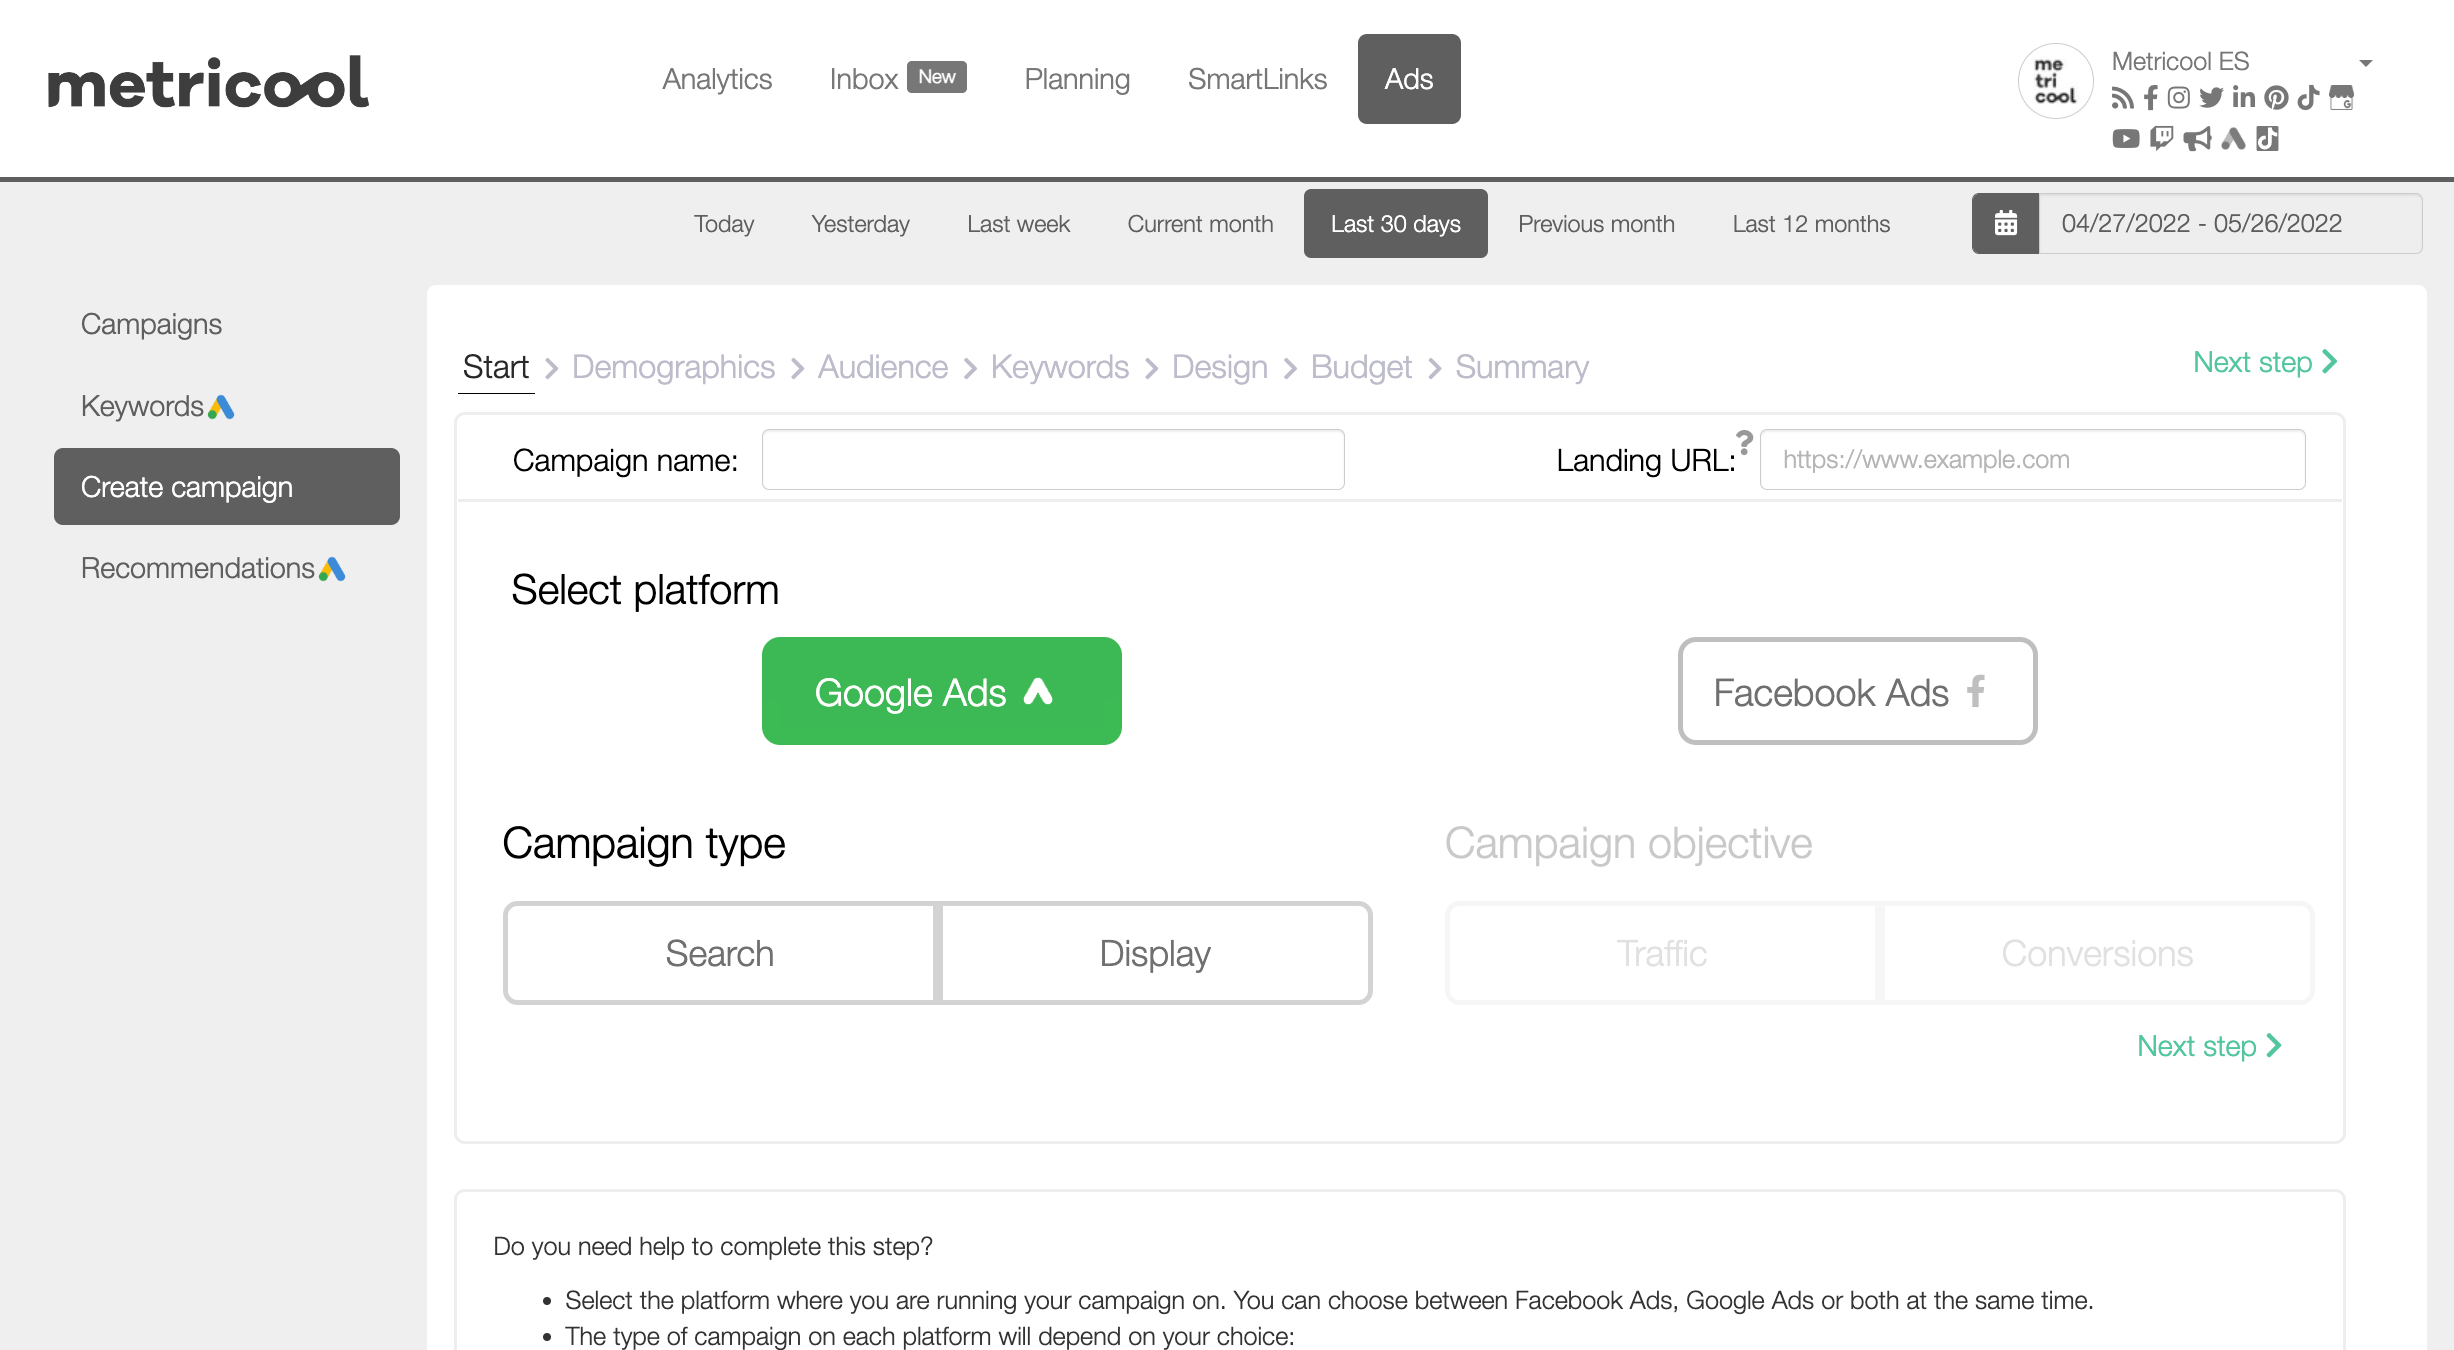Click the LinkedIn icon in header

pyautogui.click(x=2244, y=98)
